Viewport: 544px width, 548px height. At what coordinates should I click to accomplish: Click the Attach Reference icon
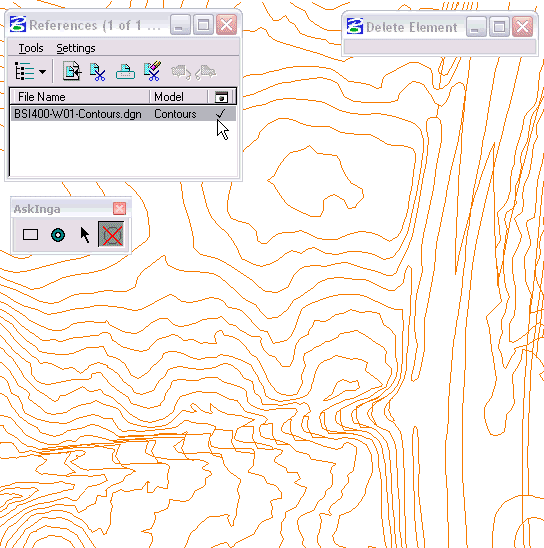click(72, 71)
